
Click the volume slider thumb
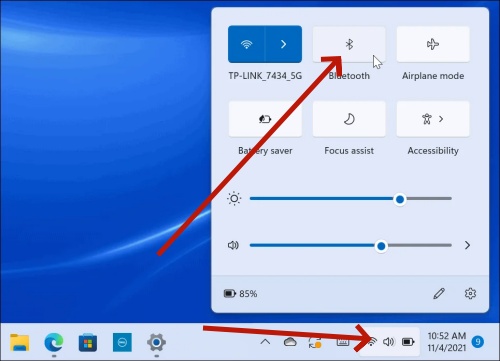pyautogui.click(x=381, y=246)
